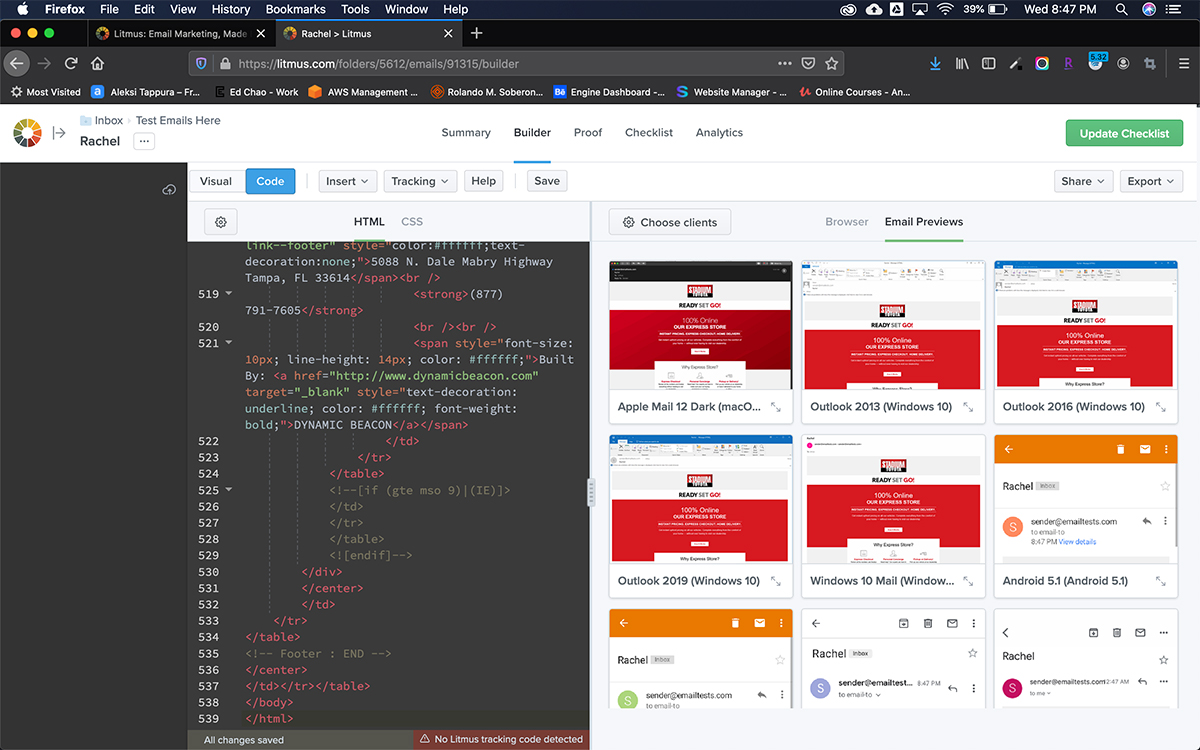
Task: Reload the page in Firefox
Action: [x=71, y=63]
